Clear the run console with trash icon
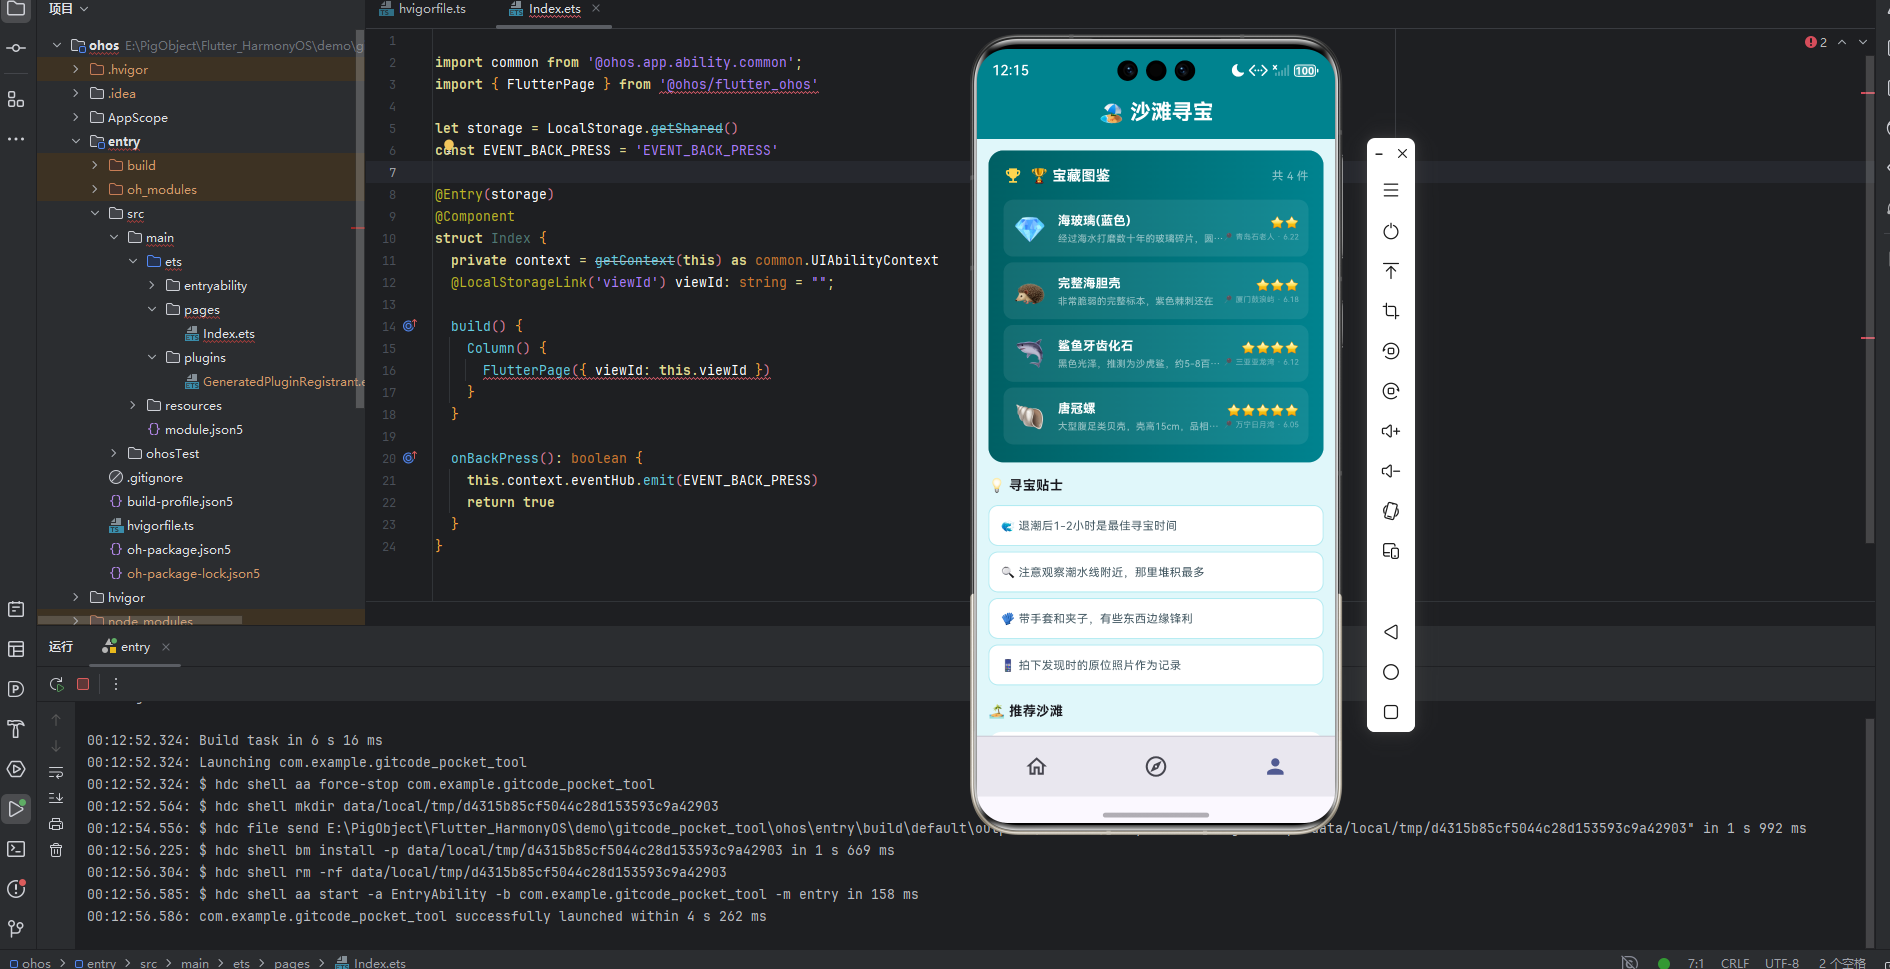 click(x=56, y=850)
